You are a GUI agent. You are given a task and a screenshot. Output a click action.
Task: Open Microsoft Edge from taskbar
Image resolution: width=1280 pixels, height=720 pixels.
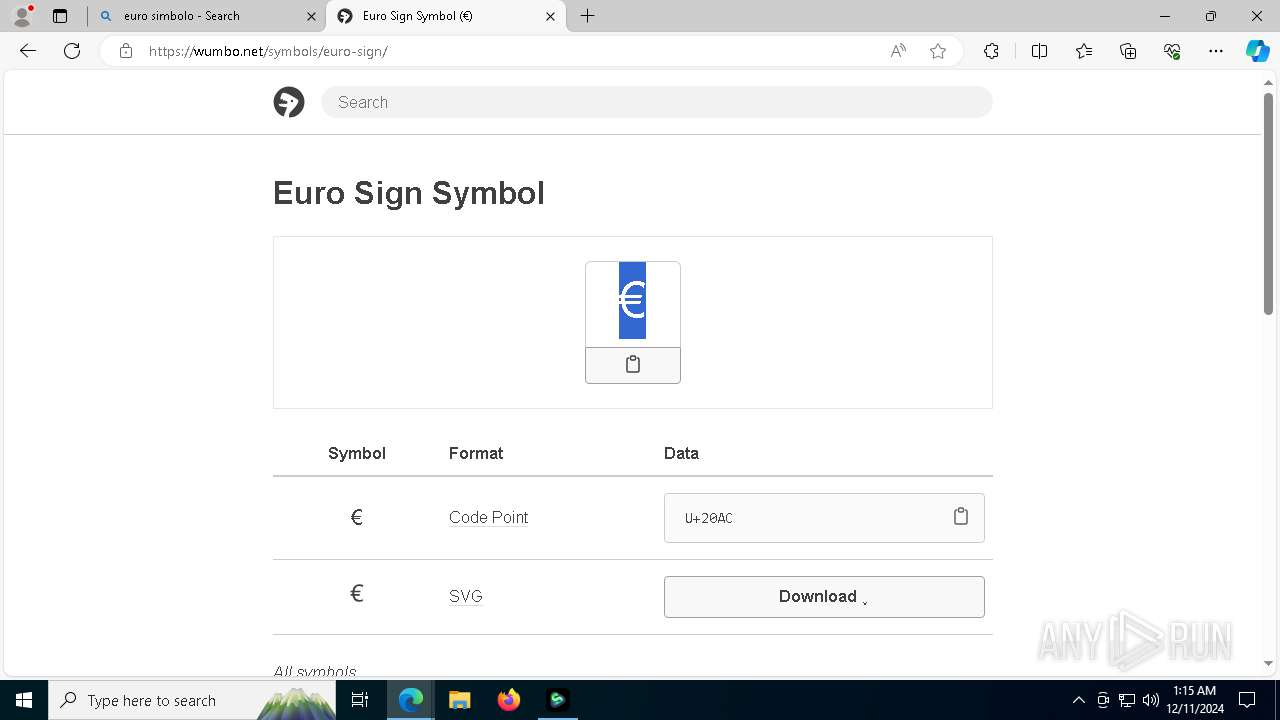(x=411, y=700)
